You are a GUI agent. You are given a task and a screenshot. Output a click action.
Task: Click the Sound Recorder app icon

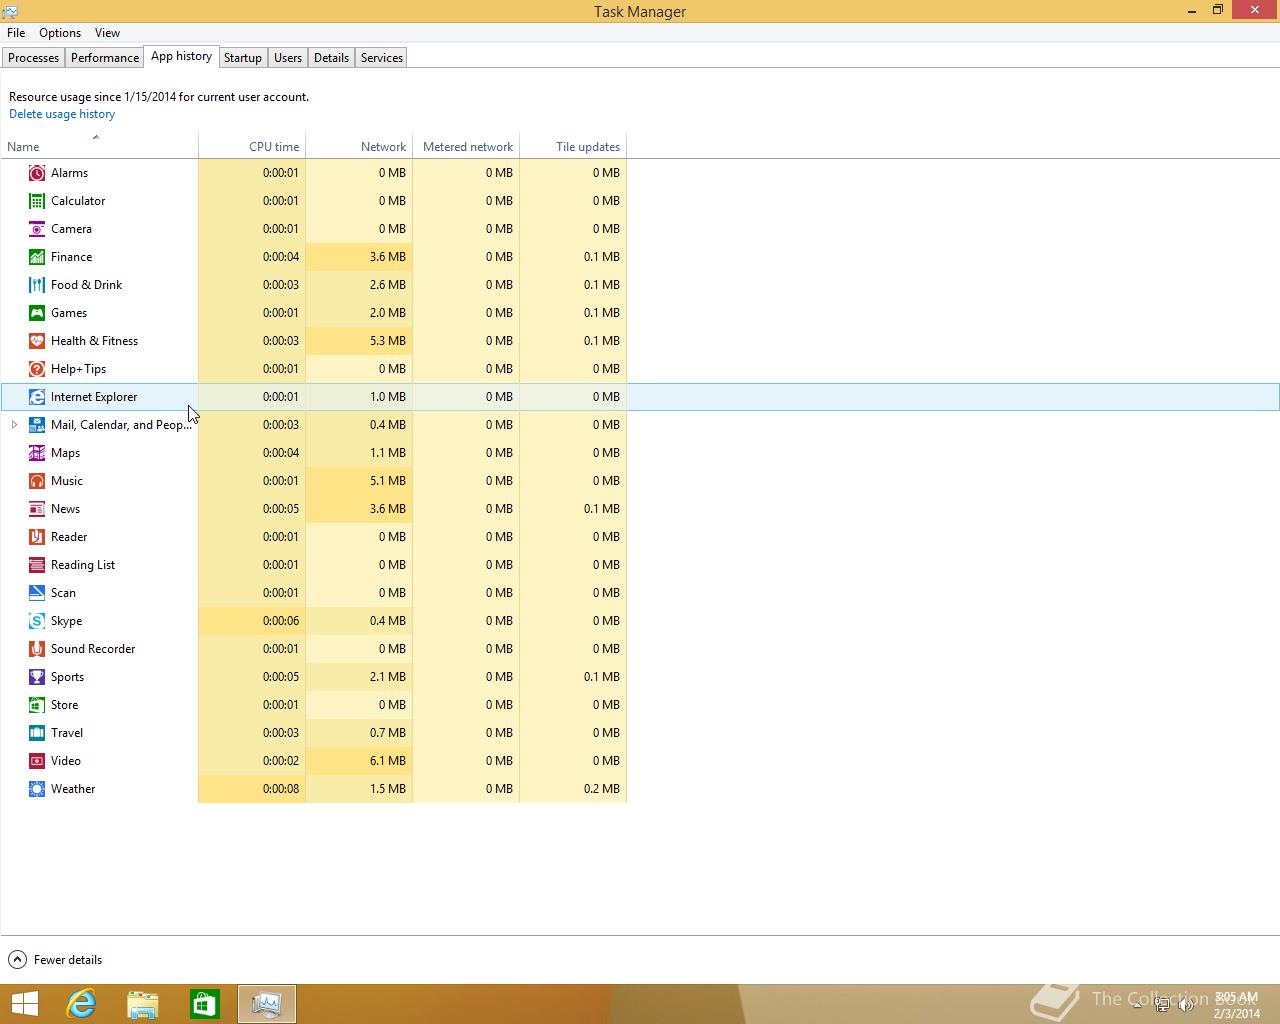pyautogui.click(x=37, y=649)
